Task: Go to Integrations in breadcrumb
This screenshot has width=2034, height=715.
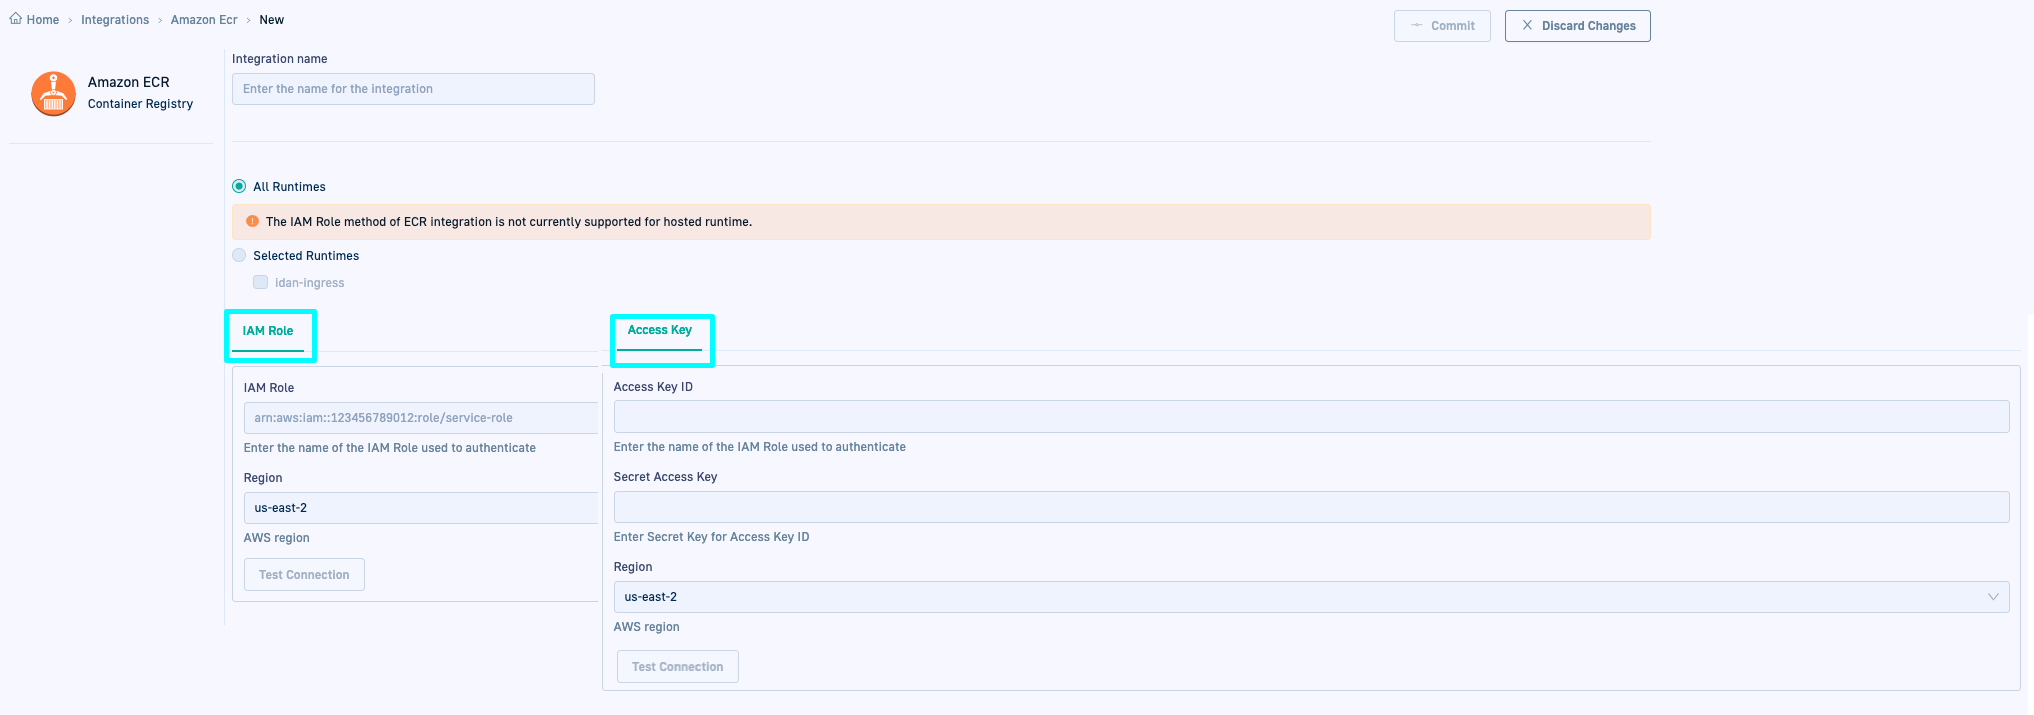Action: coord(115,20)
